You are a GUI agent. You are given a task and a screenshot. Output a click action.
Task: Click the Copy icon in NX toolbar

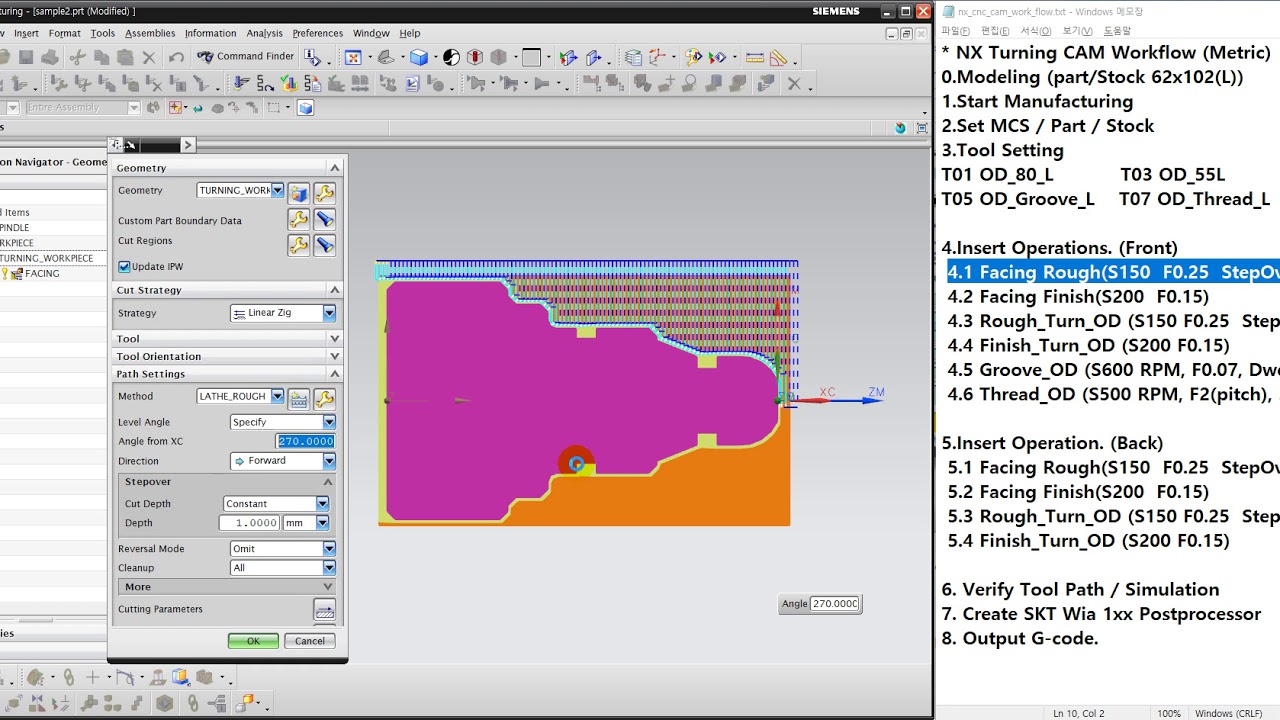(x=101, y=57)
